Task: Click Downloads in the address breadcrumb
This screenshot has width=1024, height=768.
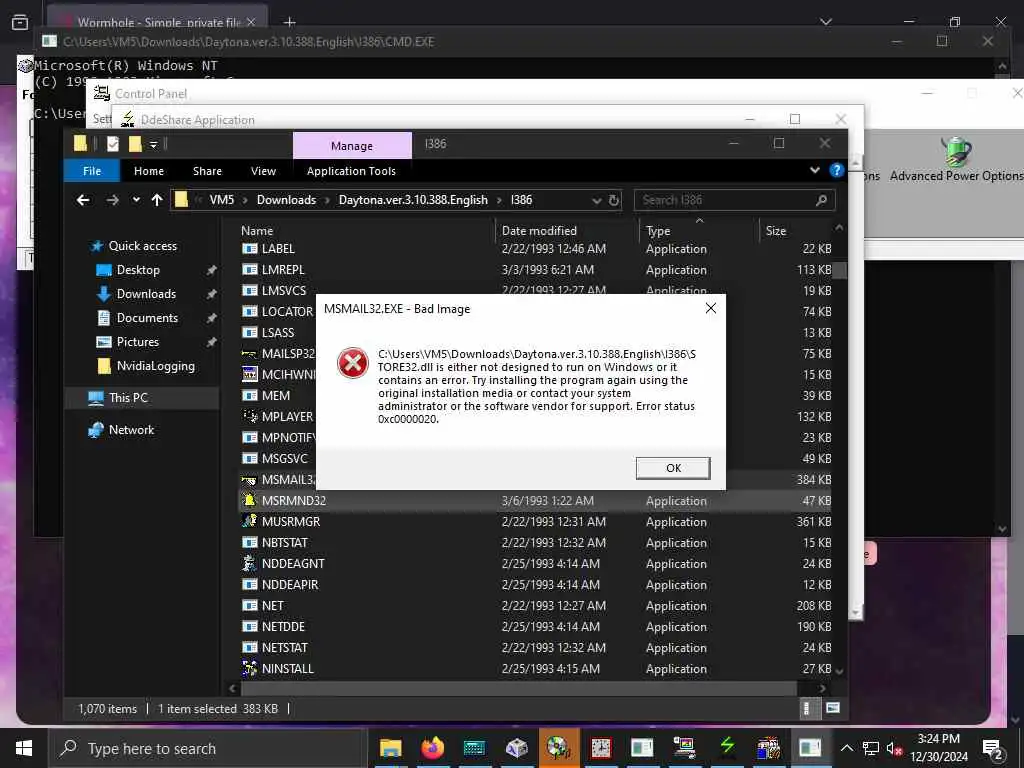Action: (286, 200)
